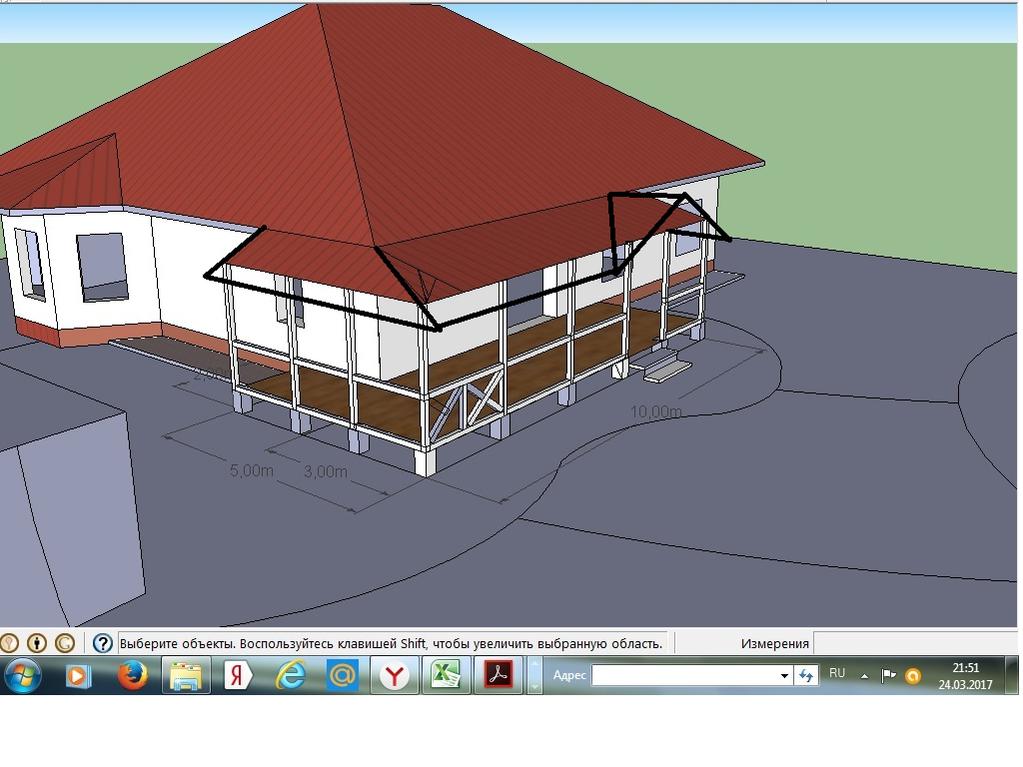1023x767 pixels.
Task: Click the Address toolbar input field
Action: coord(684,676)
